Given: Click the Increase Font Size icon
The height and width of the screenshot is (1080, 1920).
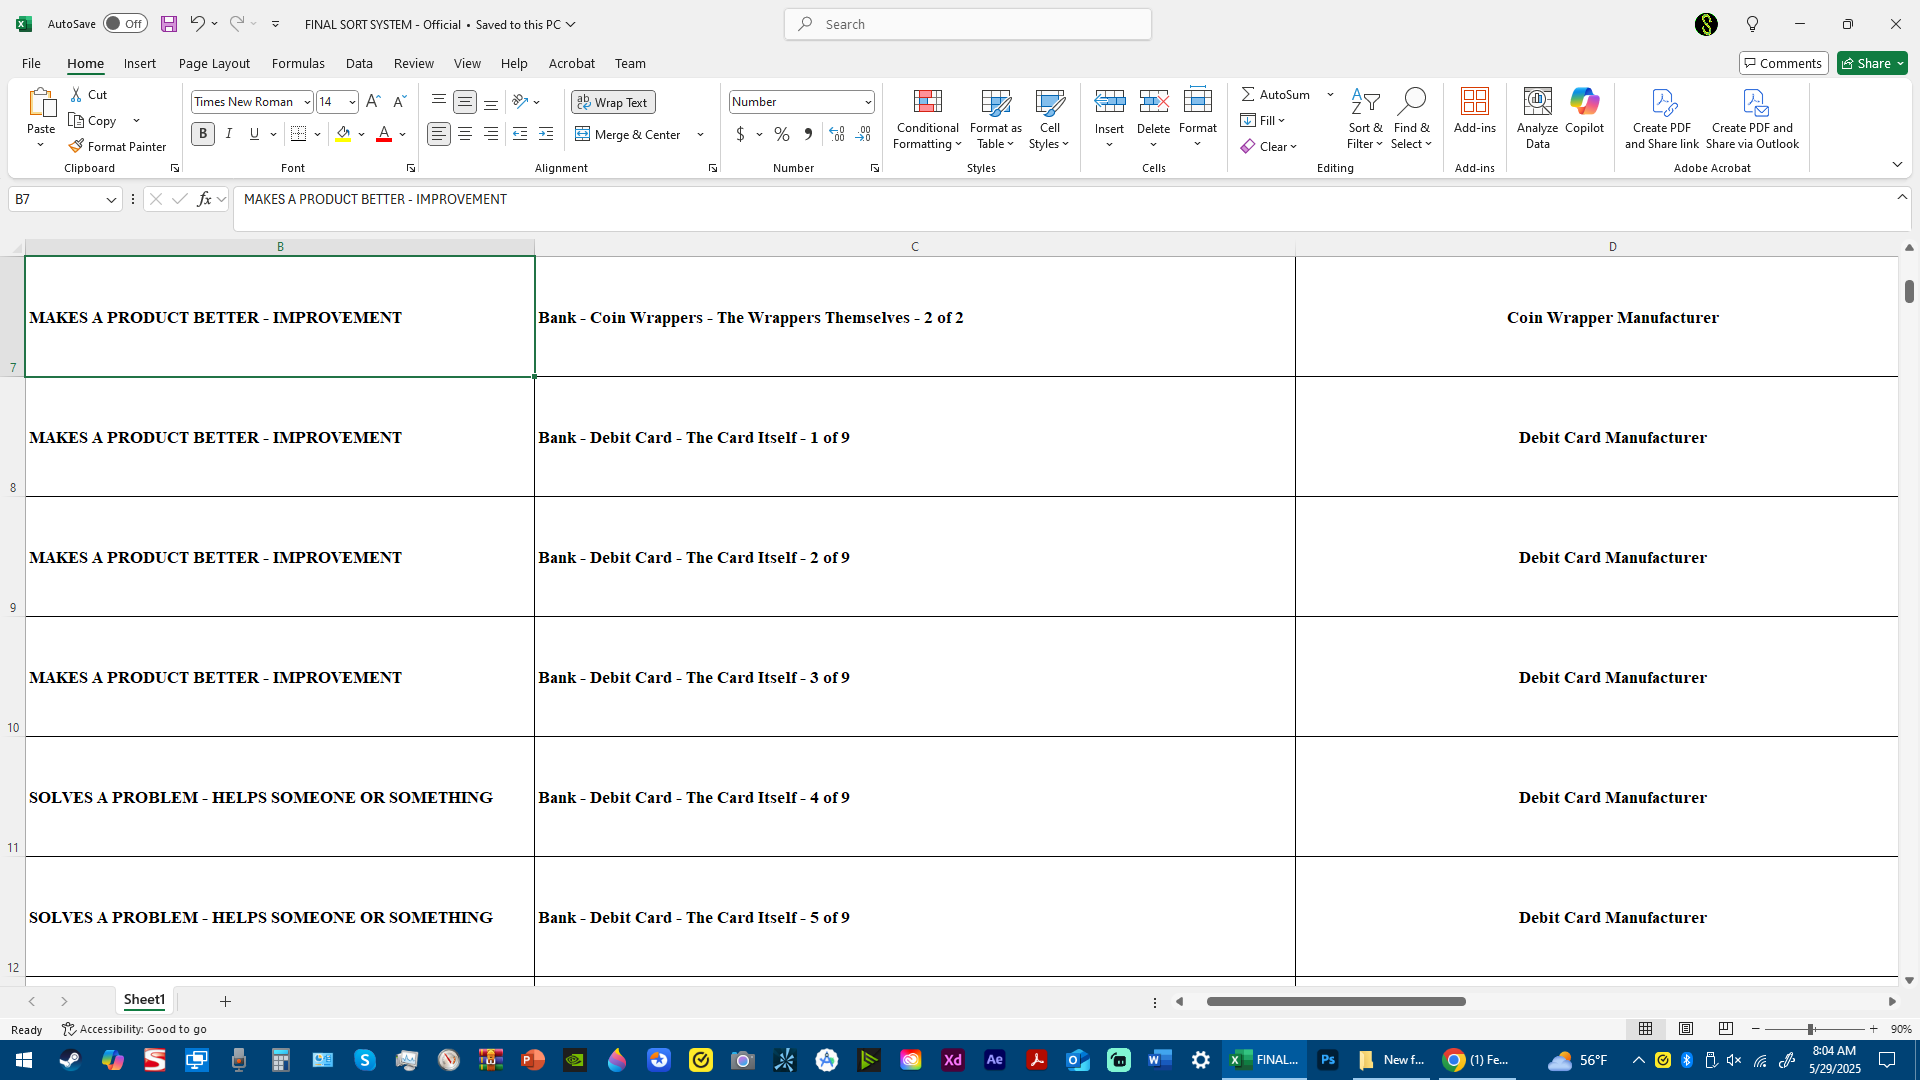Looking at the screenshot, I should coord(373,102).
